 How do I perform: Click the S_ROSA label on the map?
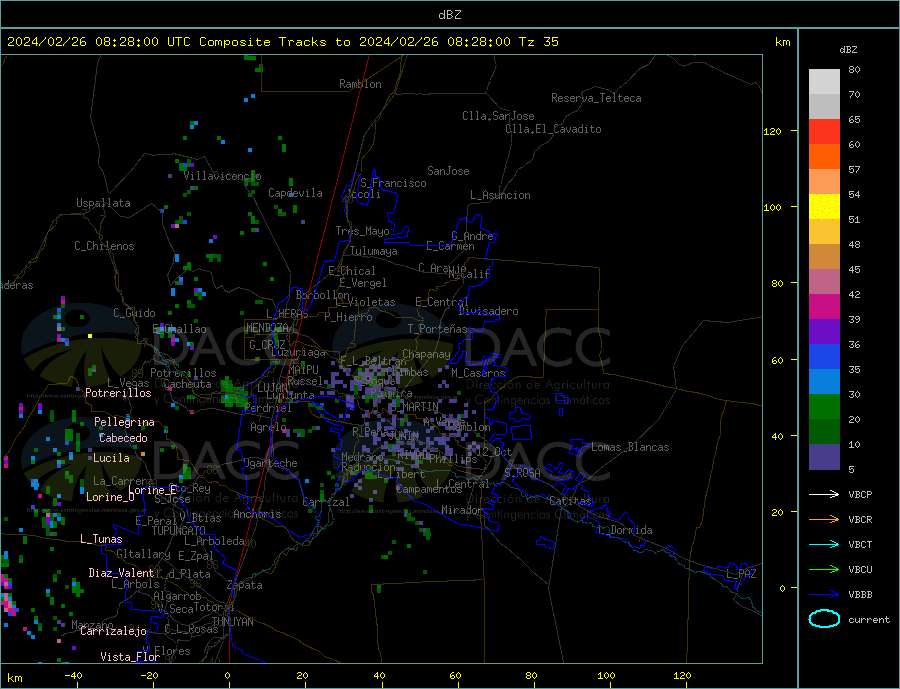coord(522,473)
